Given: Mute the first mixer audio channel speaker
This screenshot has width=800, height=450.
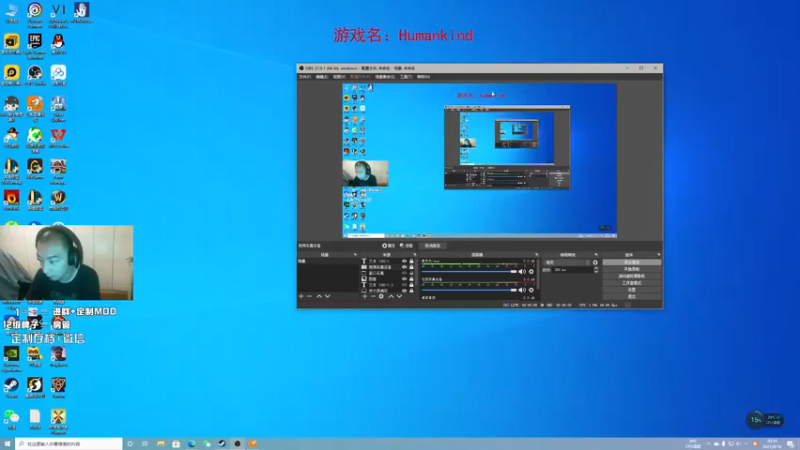Looking at the screenshot, I should pyautogui.click(x=522, y=271).
